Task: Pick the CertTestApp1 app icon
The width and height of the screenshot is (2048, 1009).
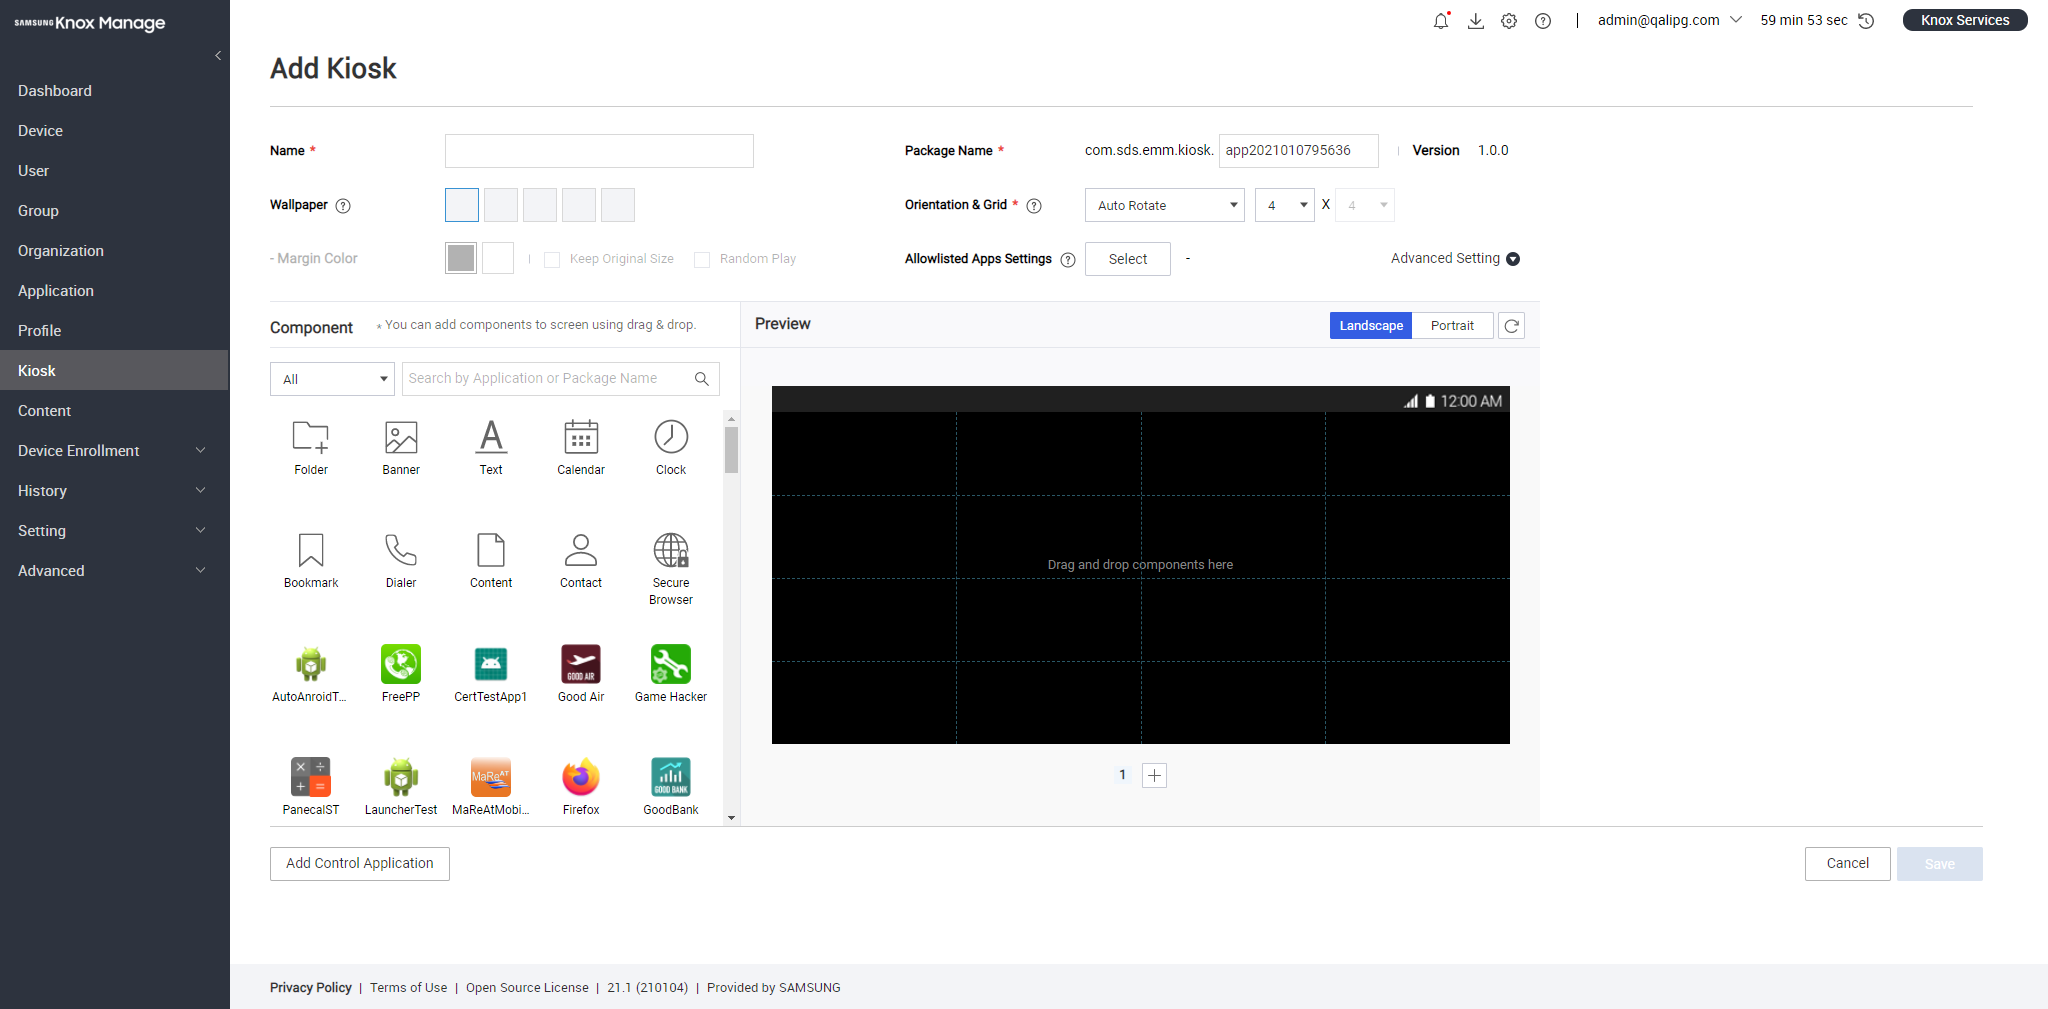Action: (x=491, y=664)
